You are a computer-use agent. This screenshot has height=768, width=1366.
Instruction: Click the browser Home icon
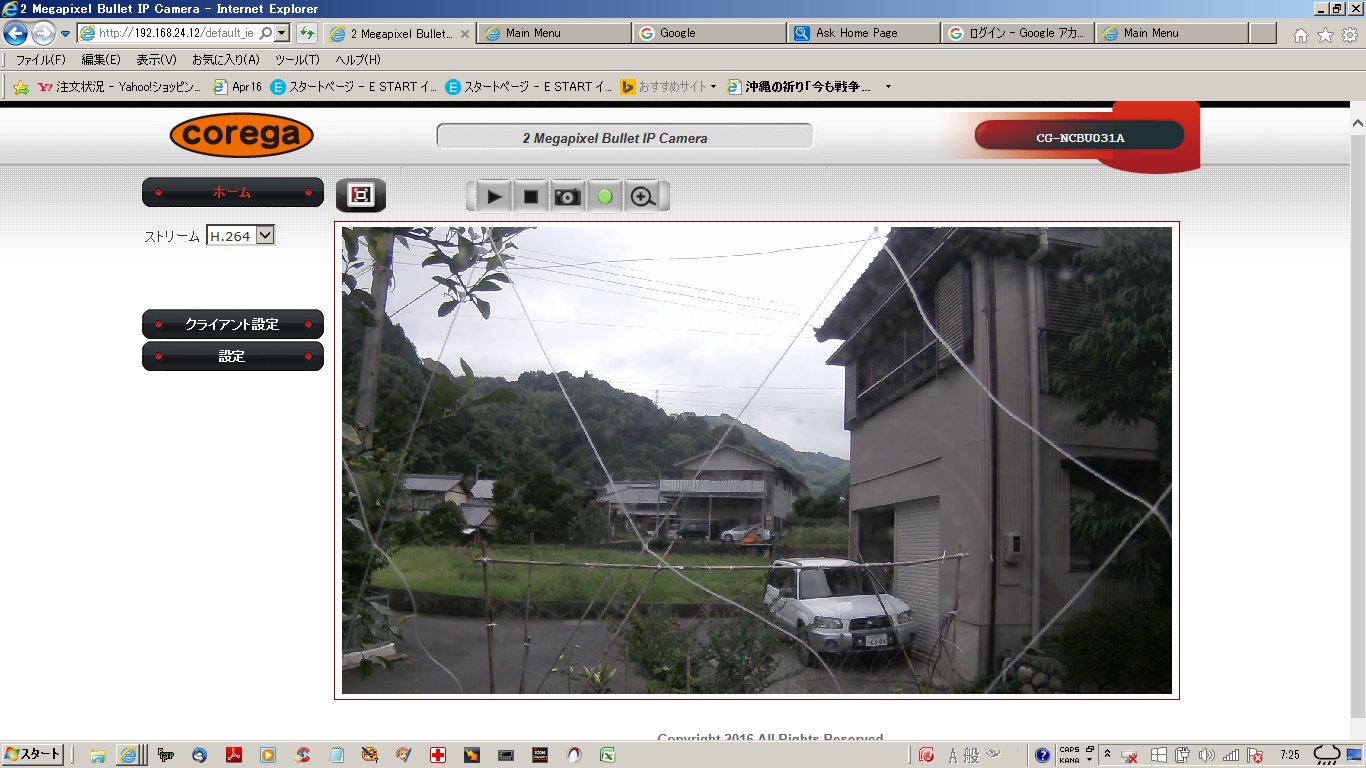click(x=1300, y=35)
